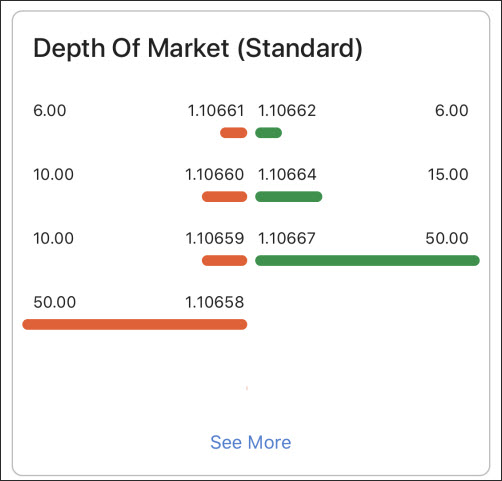
Task: Select ask price 1.10664
Action: (287, 175)
